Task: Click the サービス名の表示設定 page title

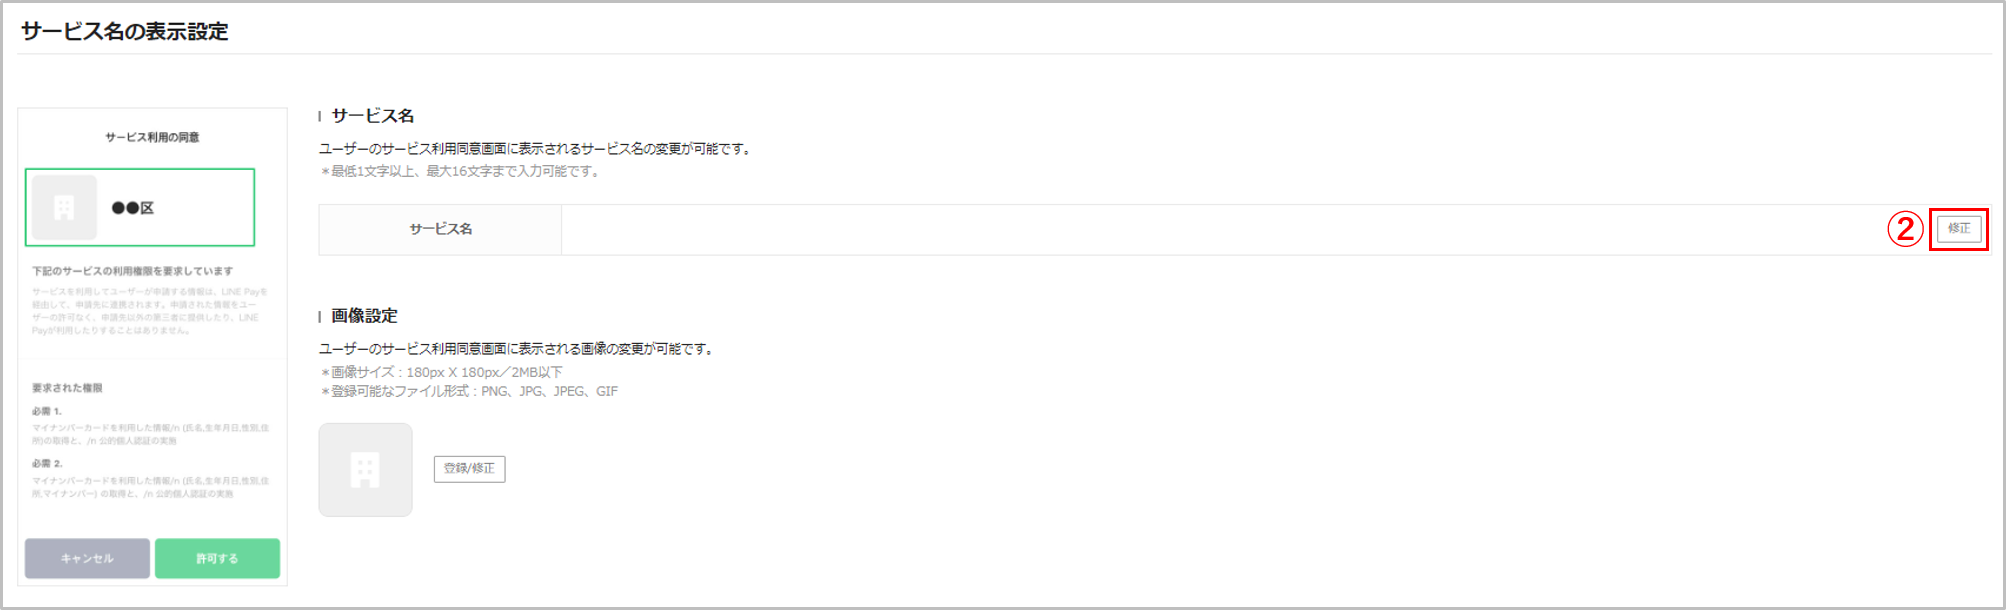Action: [125, 32]
